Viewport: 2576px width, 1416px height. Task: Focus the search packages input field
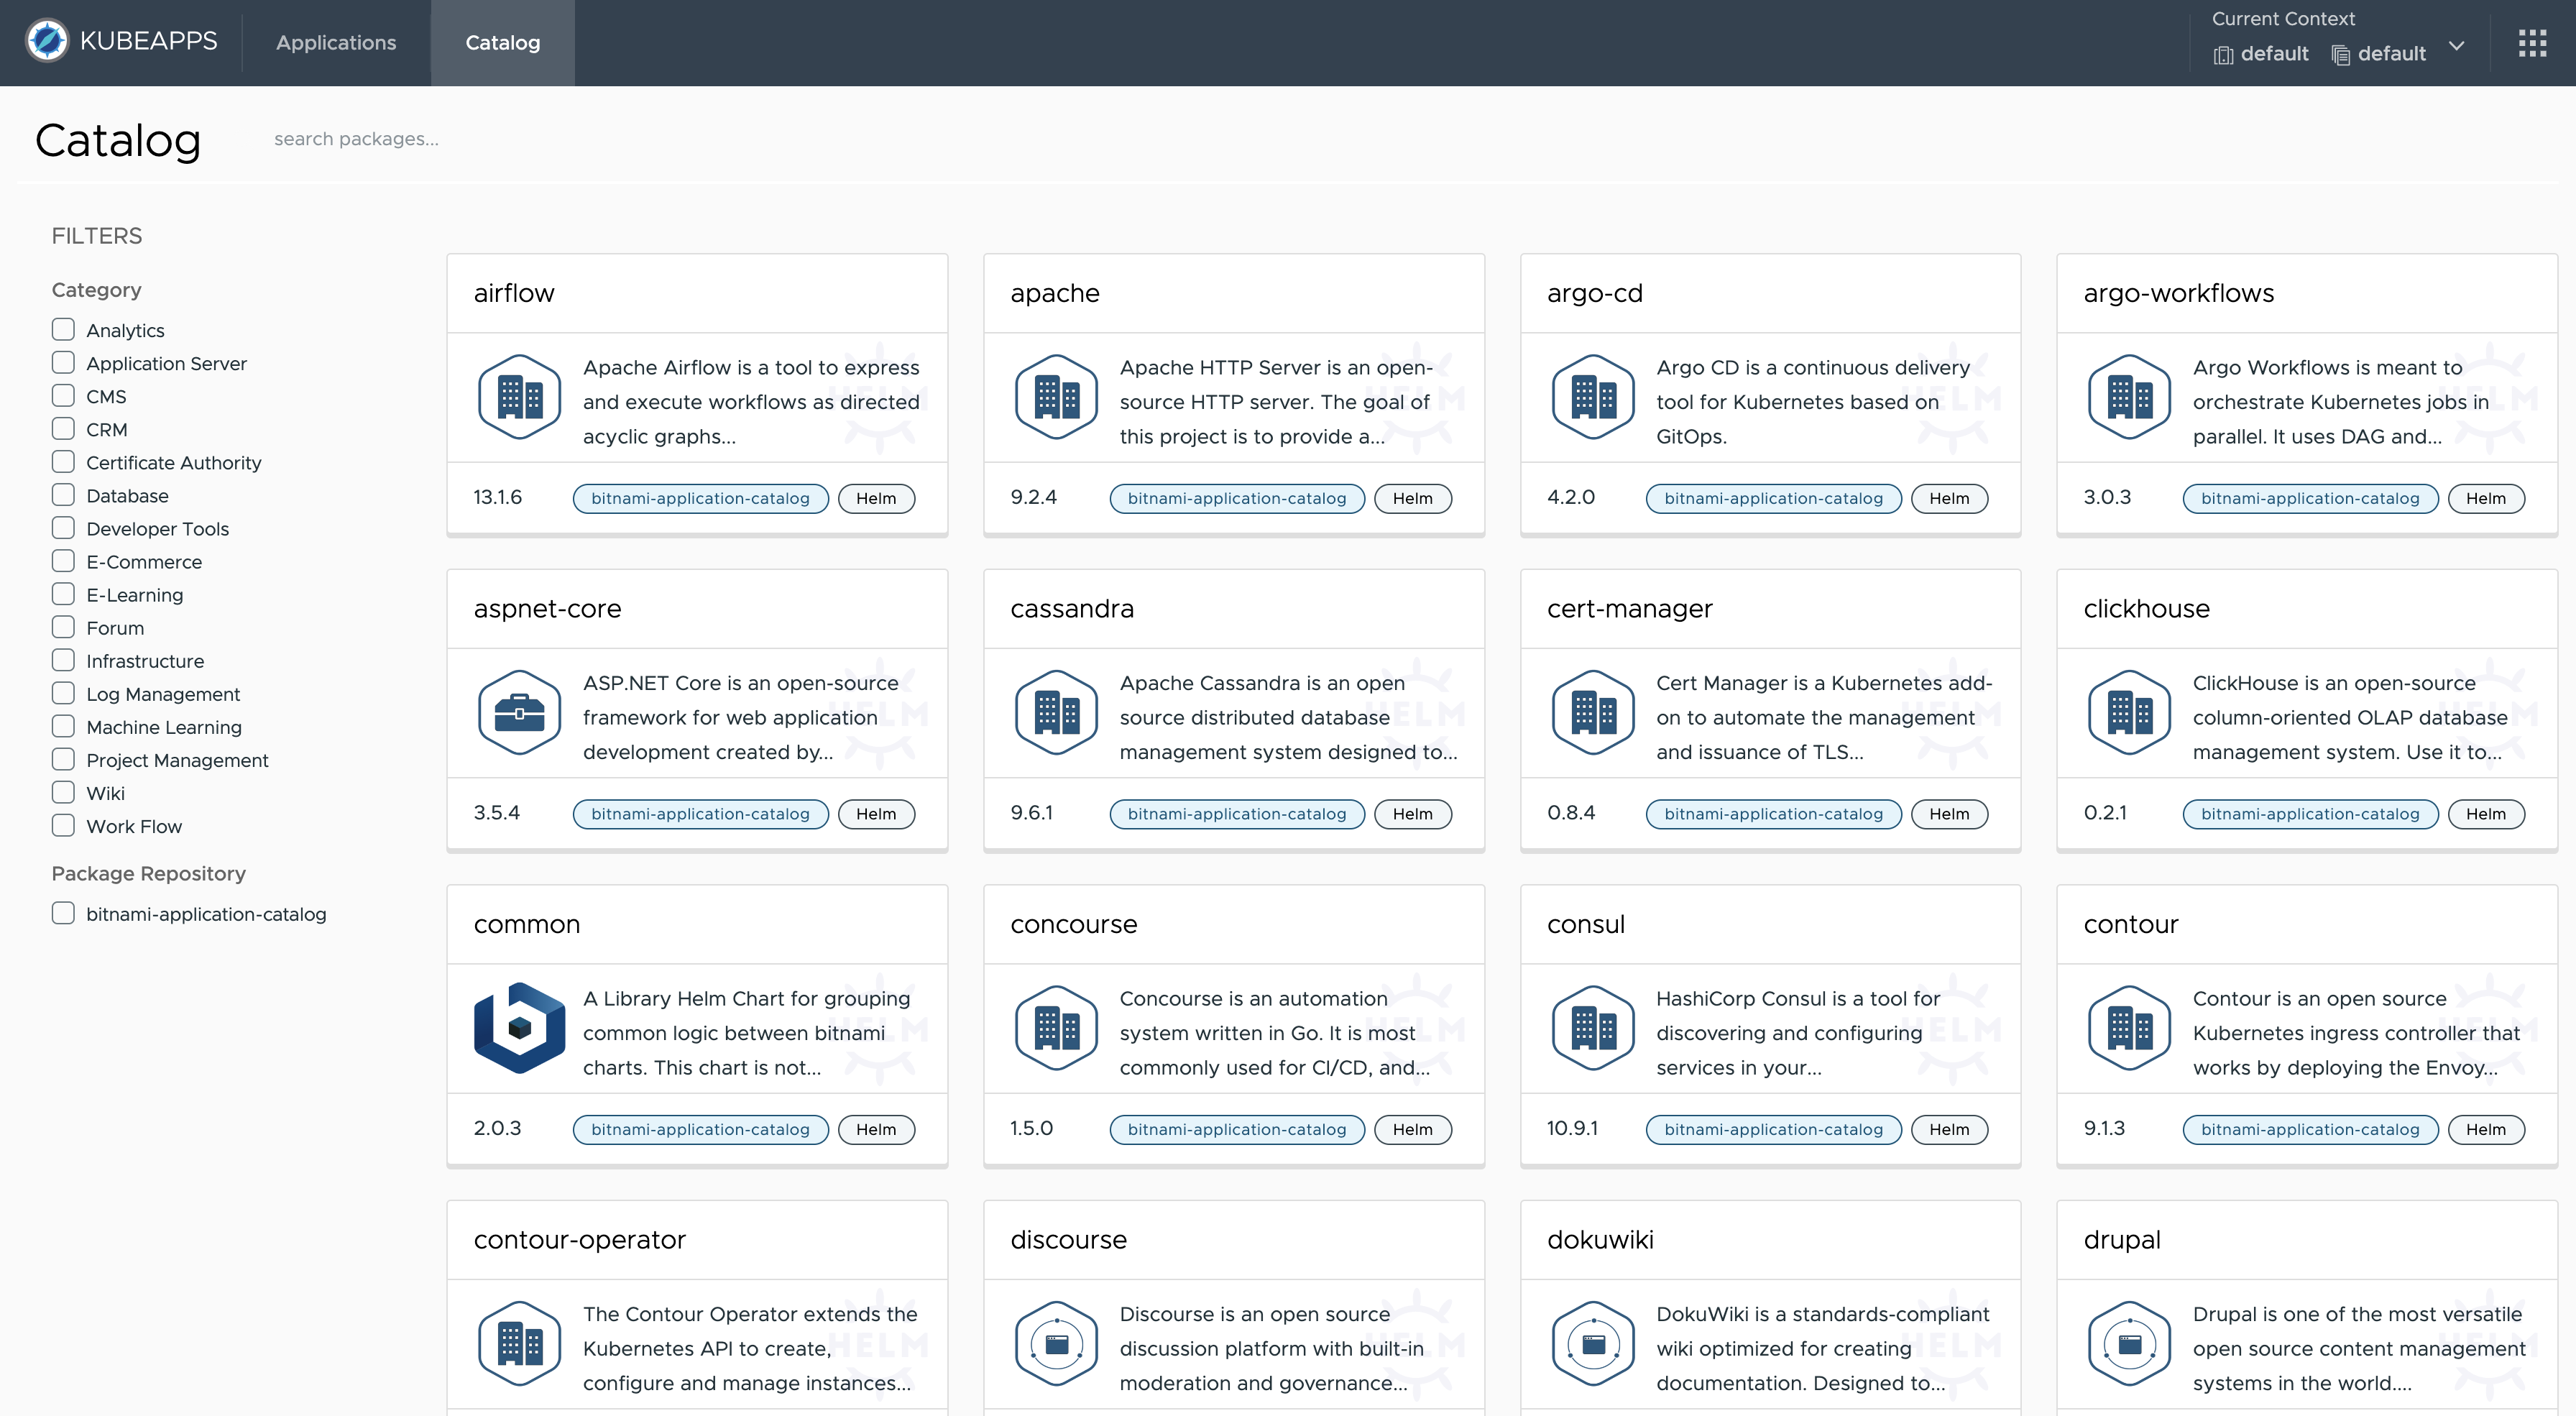click(x=600, y=139)
